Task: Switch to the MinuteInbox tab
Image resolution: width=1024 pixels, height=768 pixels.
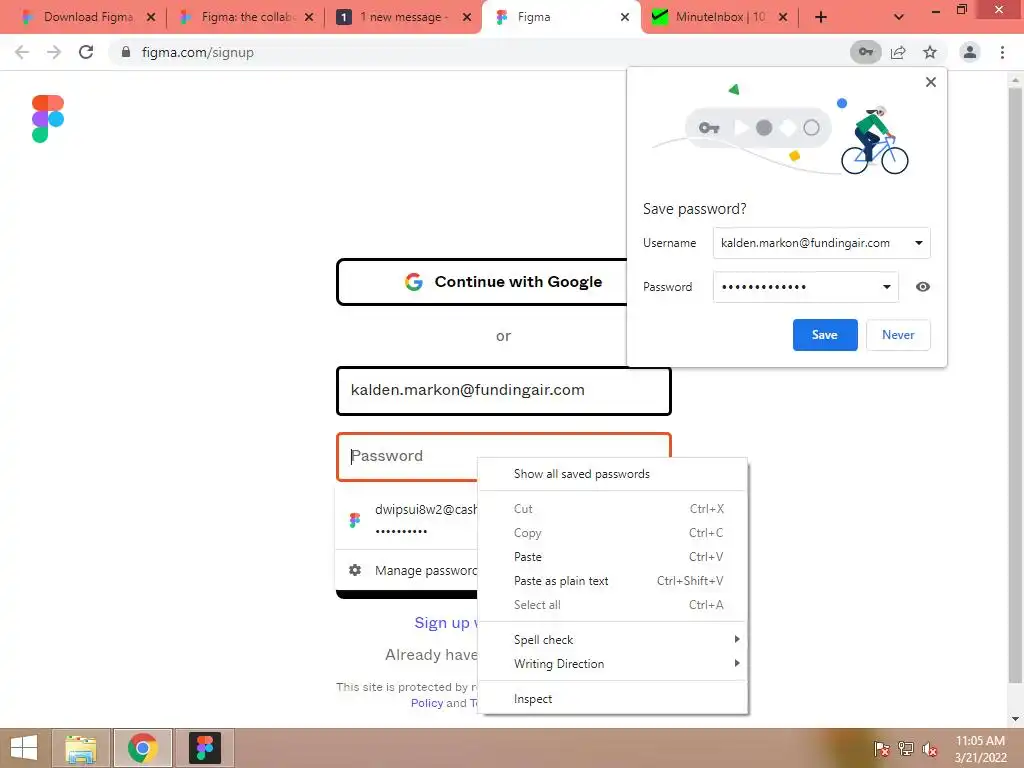Action: pyautogui.click(x=718, y=18)
